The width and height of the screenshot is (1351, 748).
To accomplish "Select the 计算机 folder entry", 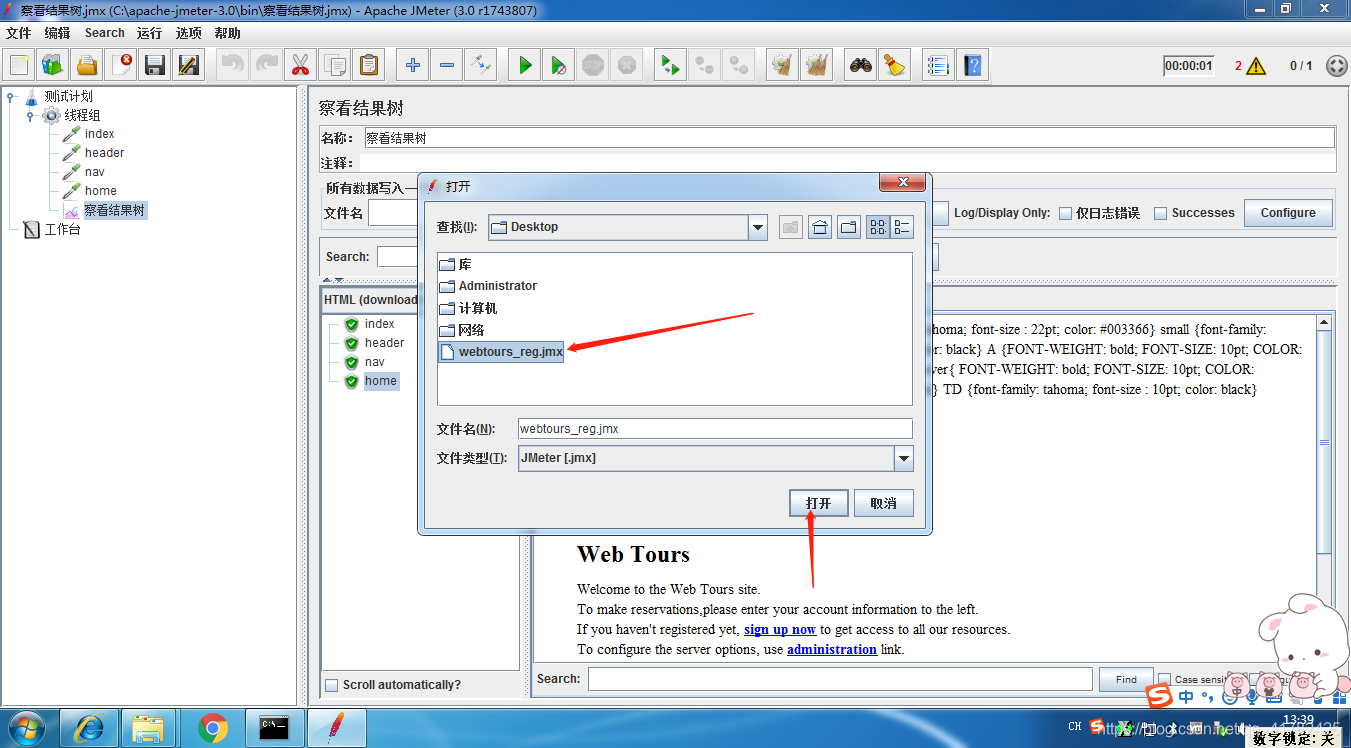I will coord(468,308).
